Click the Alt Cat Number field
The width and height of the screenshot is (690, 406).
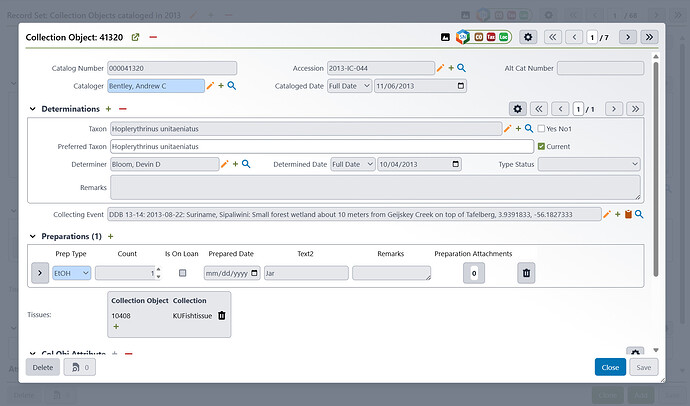tap(601, 68)
